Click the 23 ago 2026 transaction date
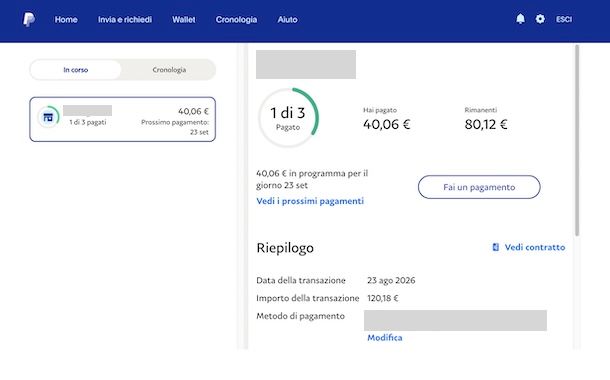 point(391,280)
